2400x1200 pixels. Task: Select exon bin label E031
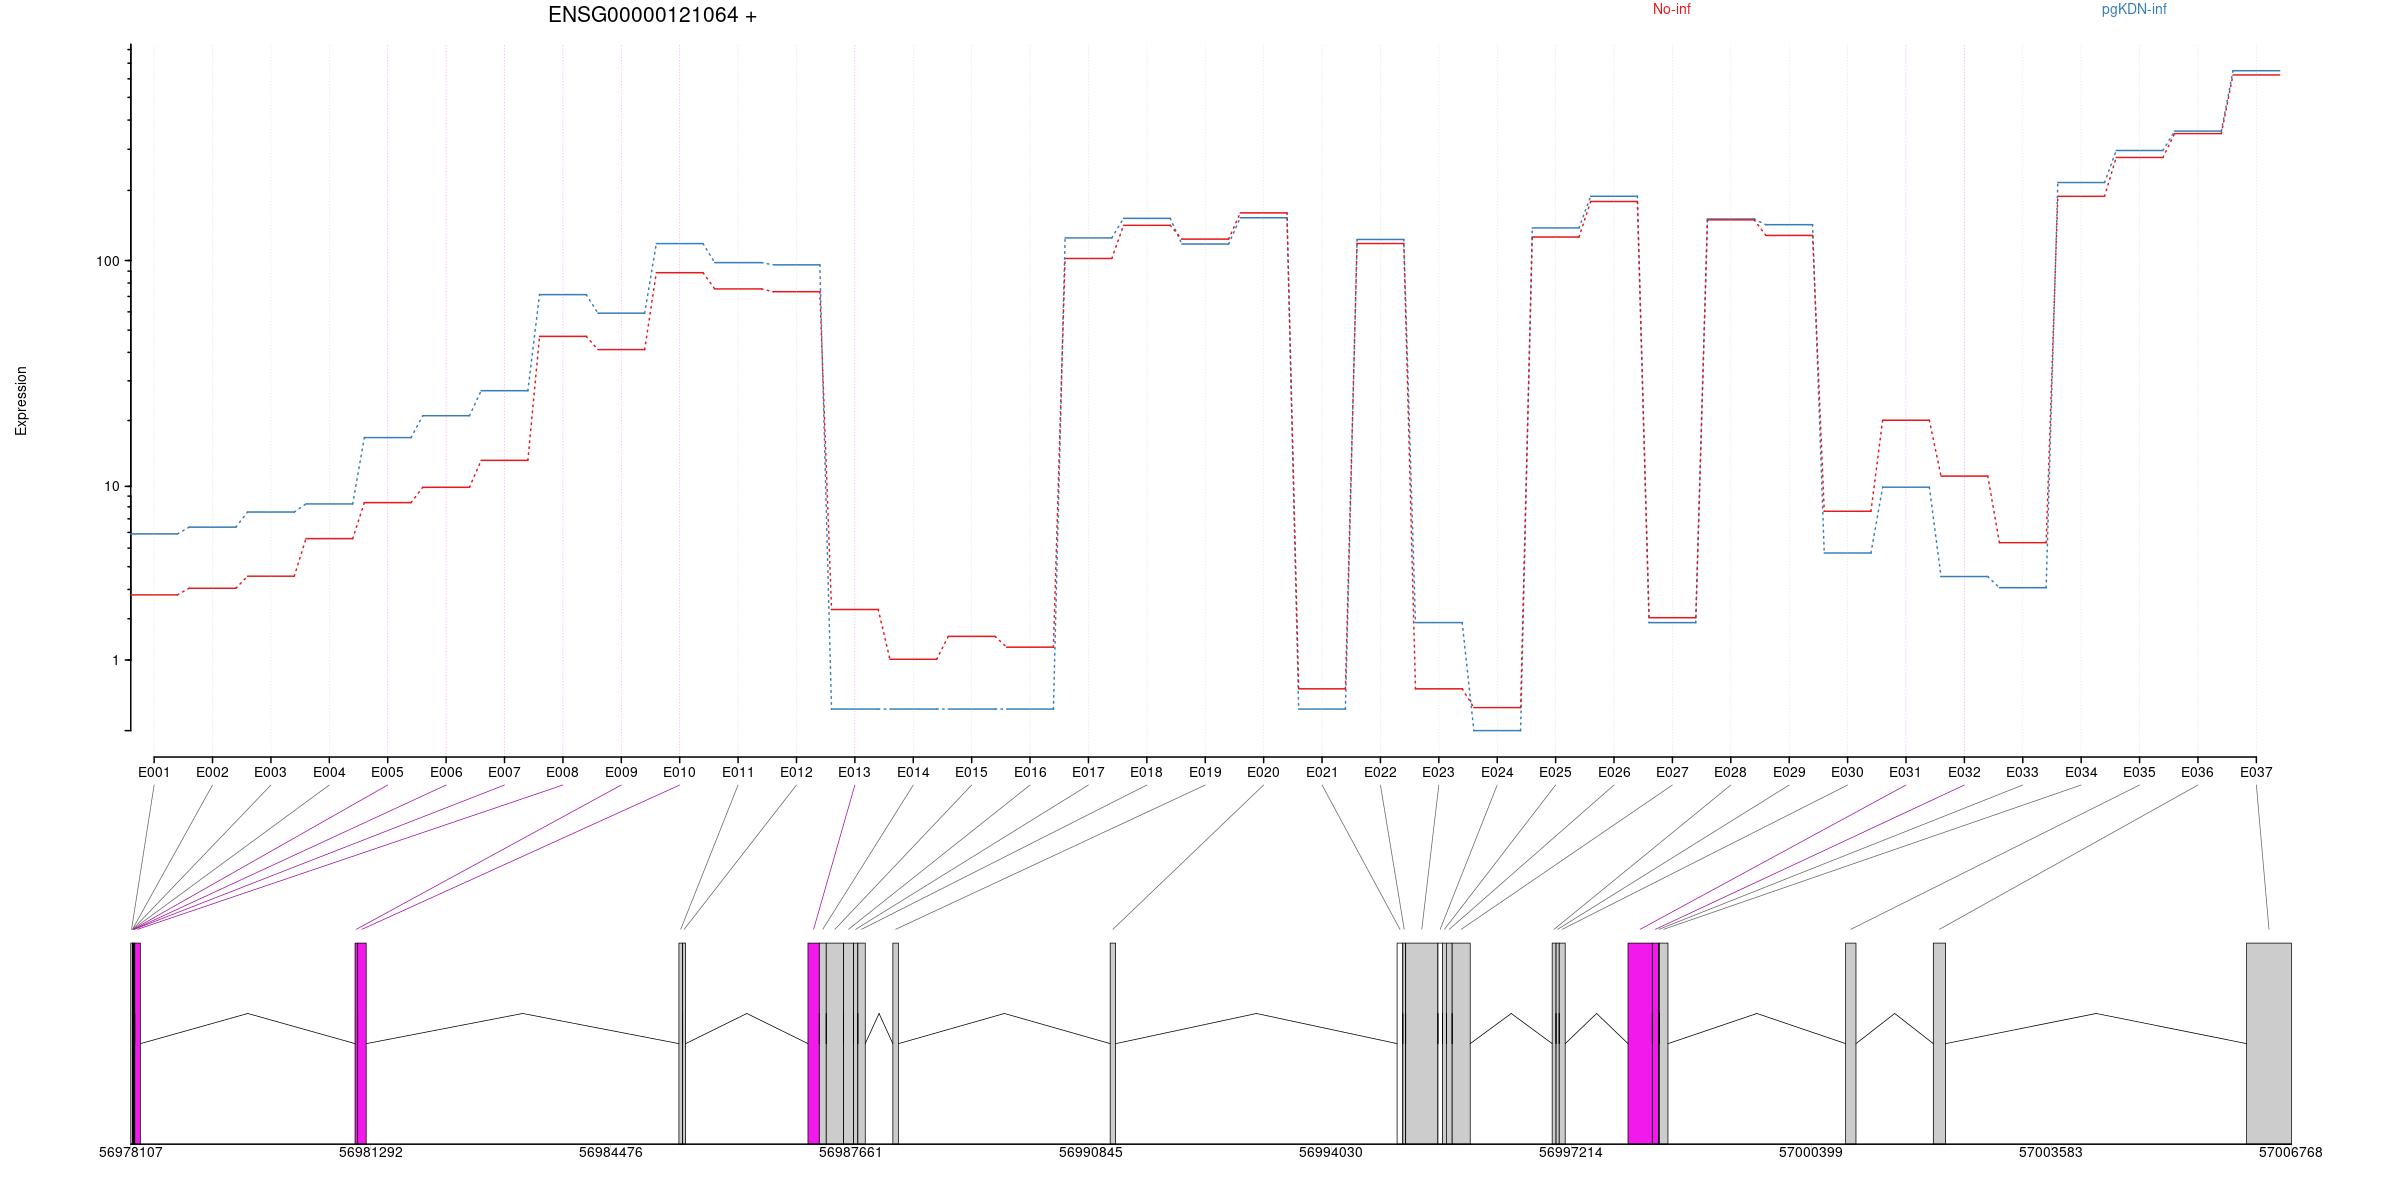point(1905,772)
